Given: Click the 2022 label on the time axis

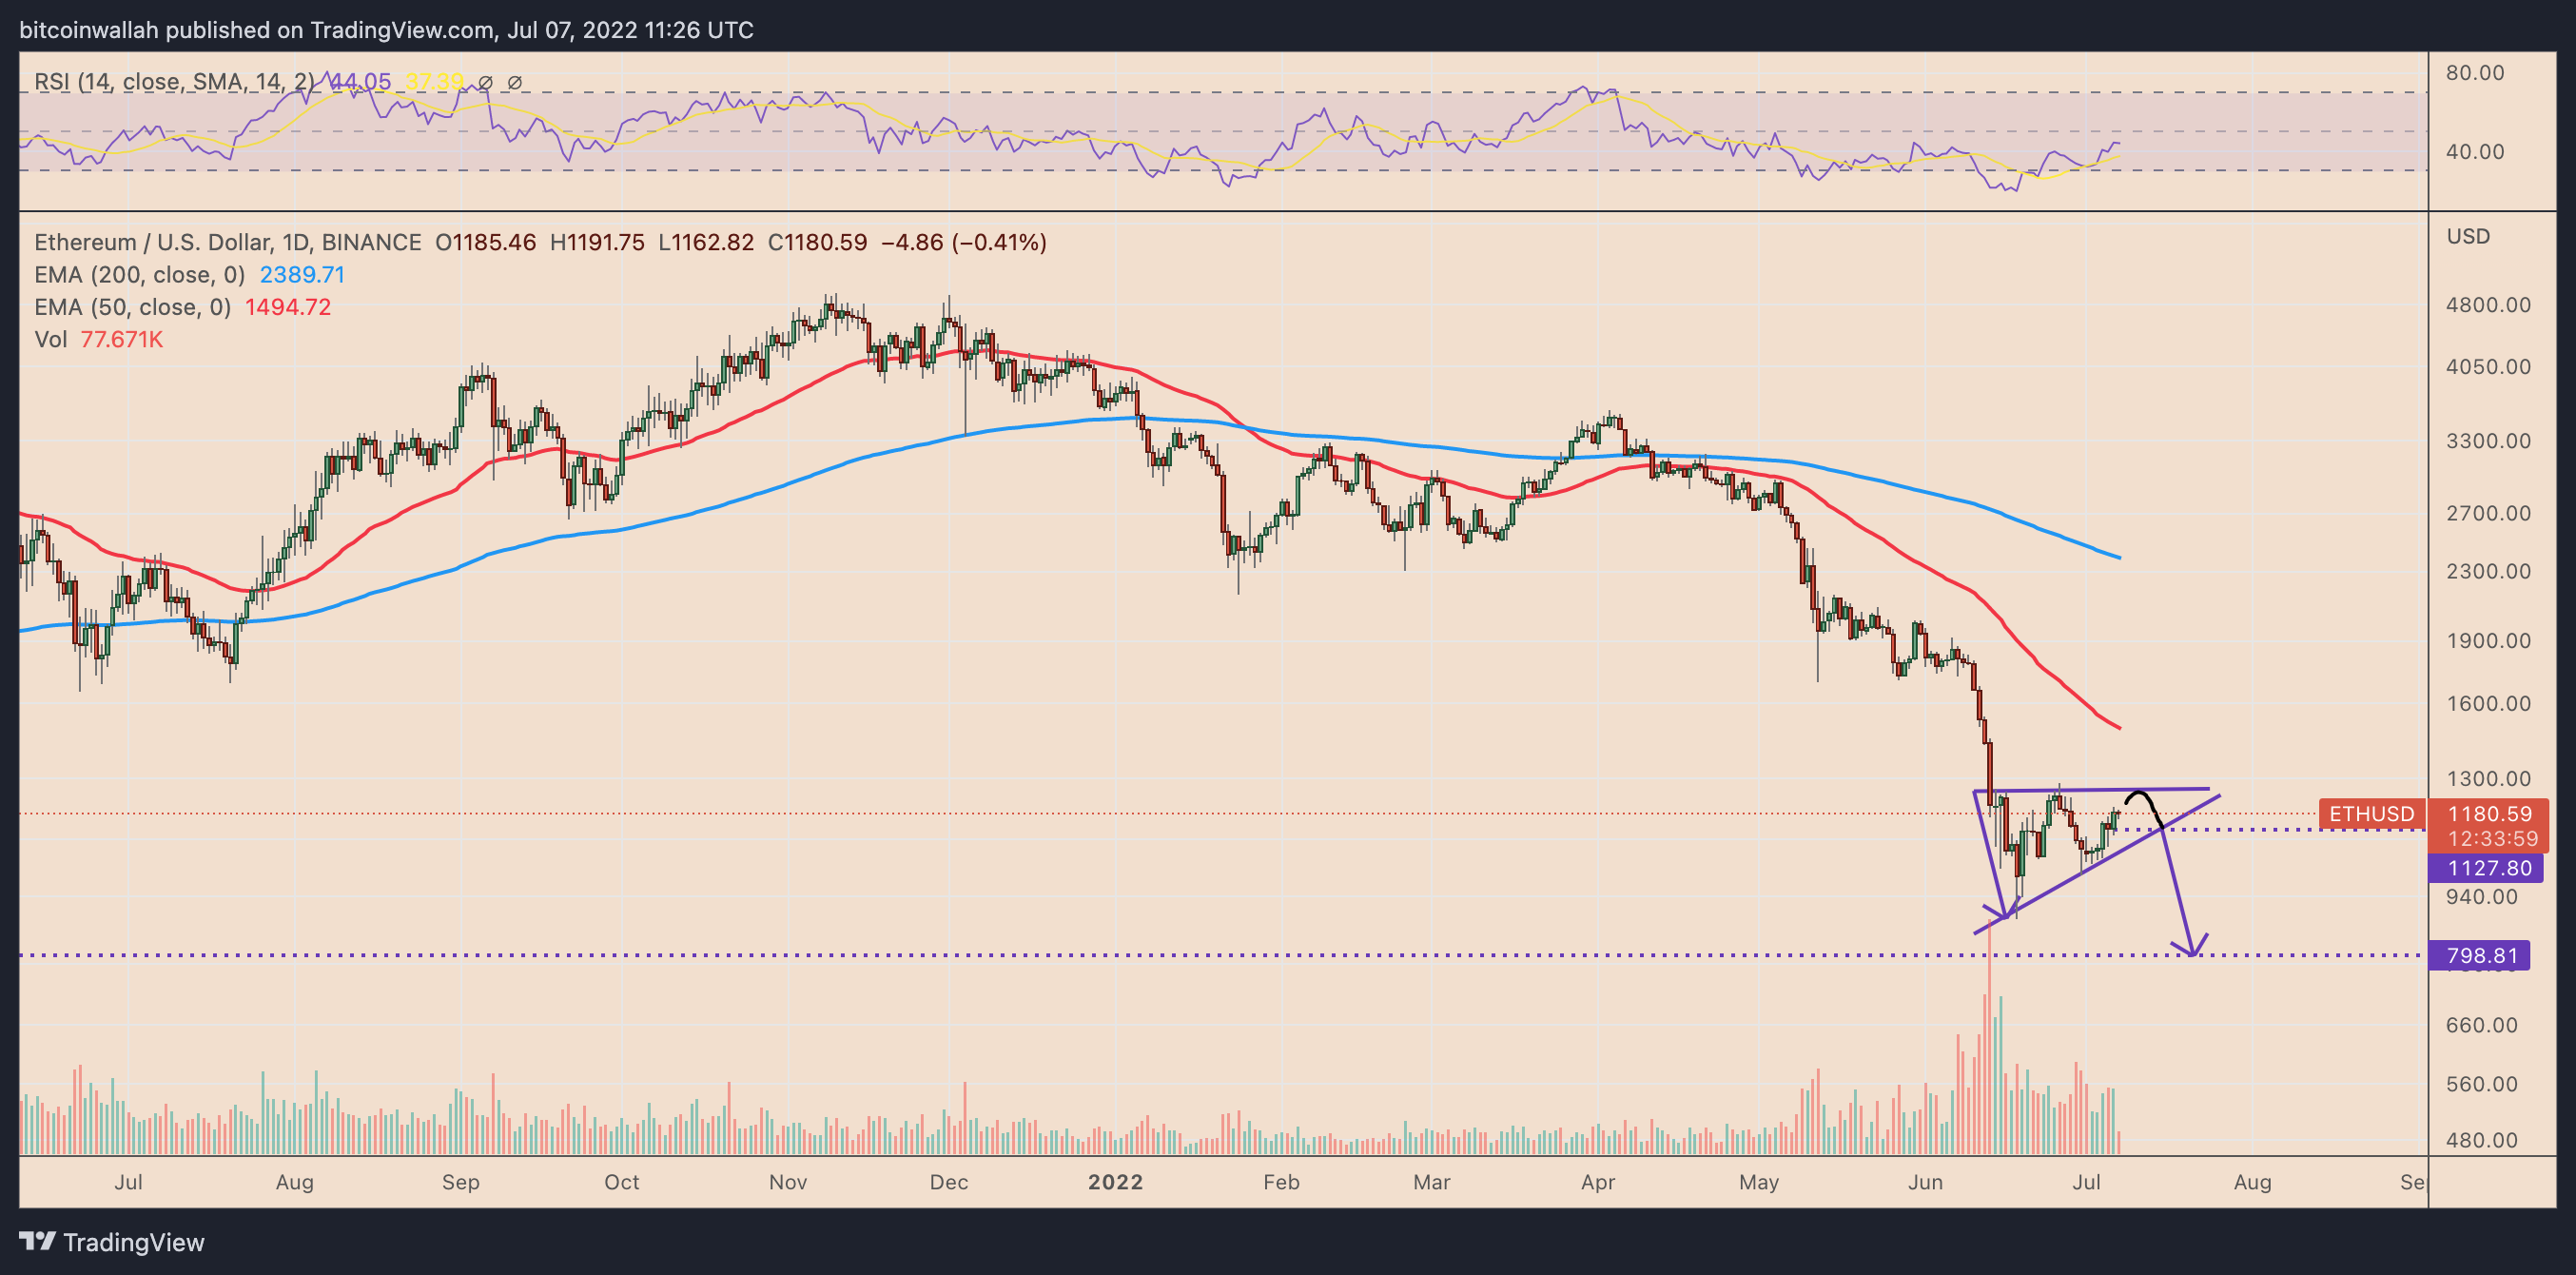Looking at the screenshot, I should tap(1115, 1182).
